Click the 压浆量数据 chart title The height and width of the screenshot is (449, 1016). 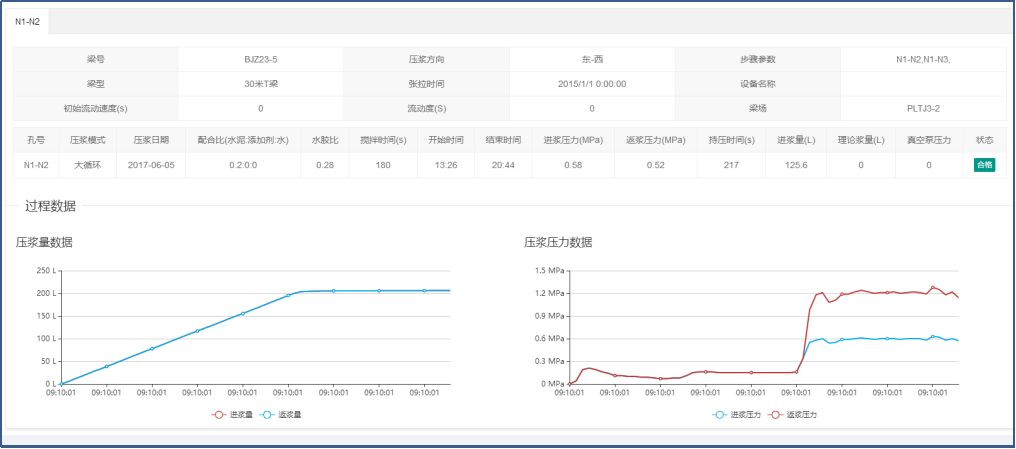(x=44, y=242)
